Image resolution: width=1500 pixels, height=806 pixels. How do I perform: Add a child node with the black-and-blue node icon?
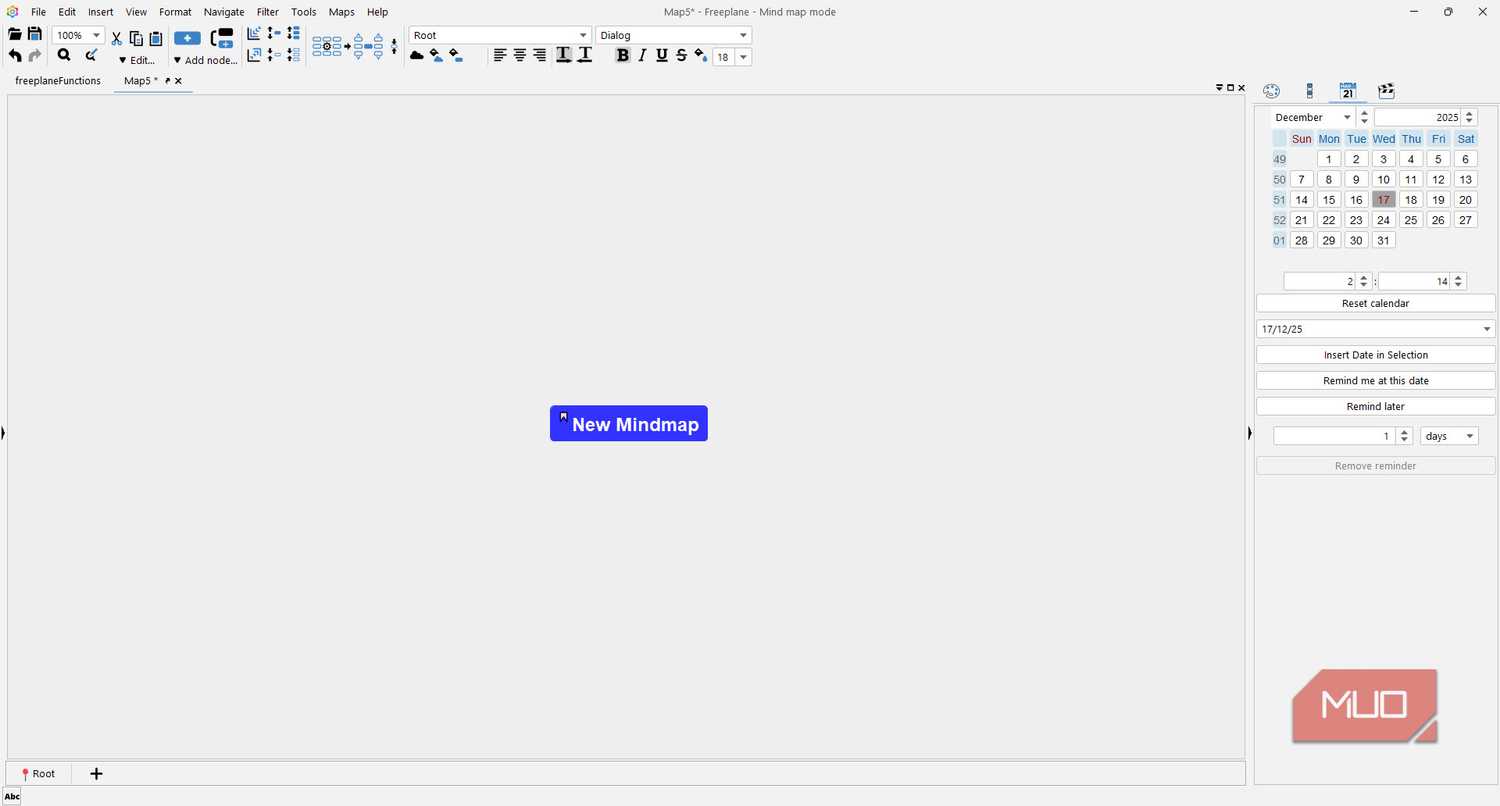coord(222,38)
